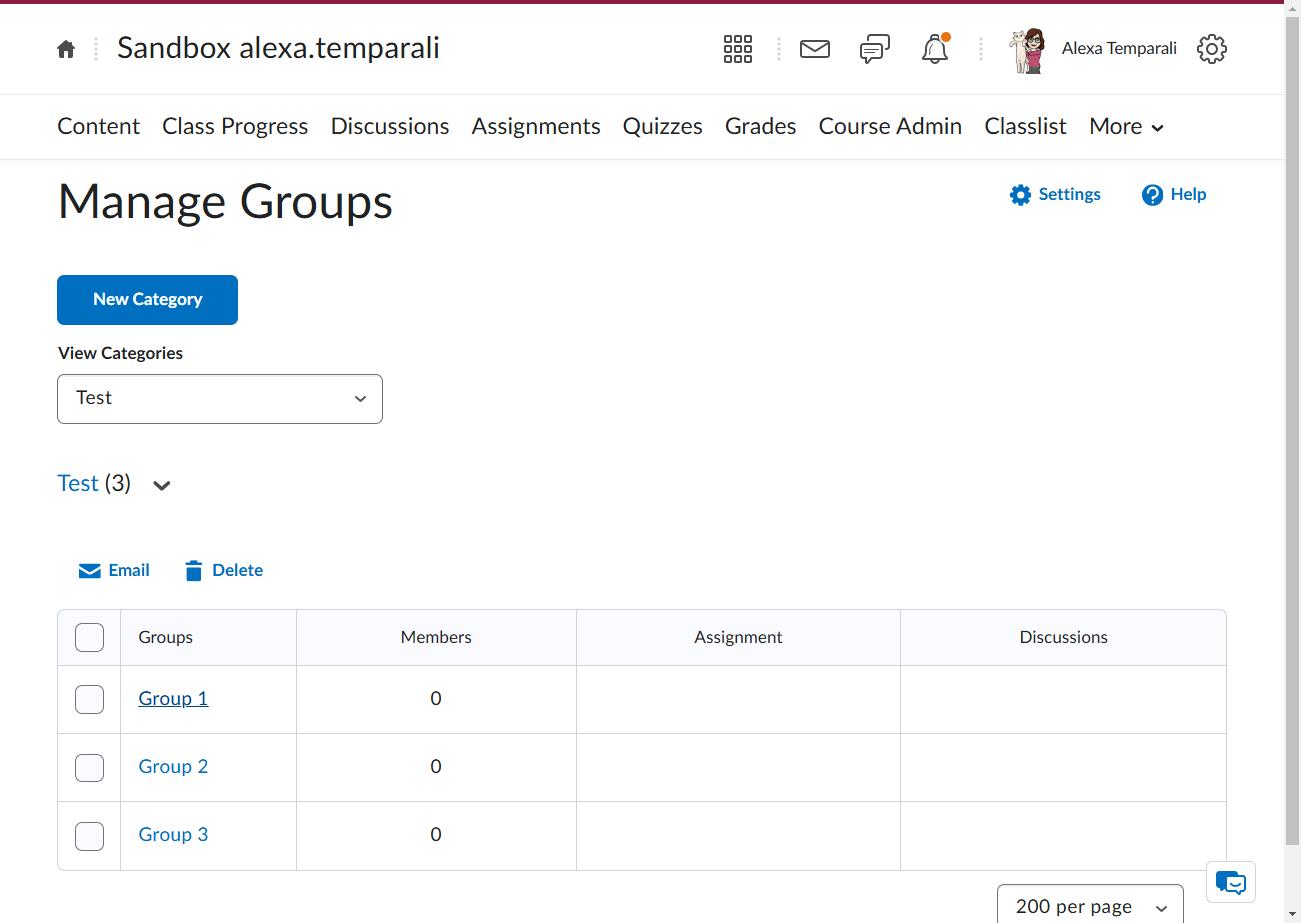The image size is (1301, 923).
Task: Select the header checkbox for all groups
Action: 90,637
